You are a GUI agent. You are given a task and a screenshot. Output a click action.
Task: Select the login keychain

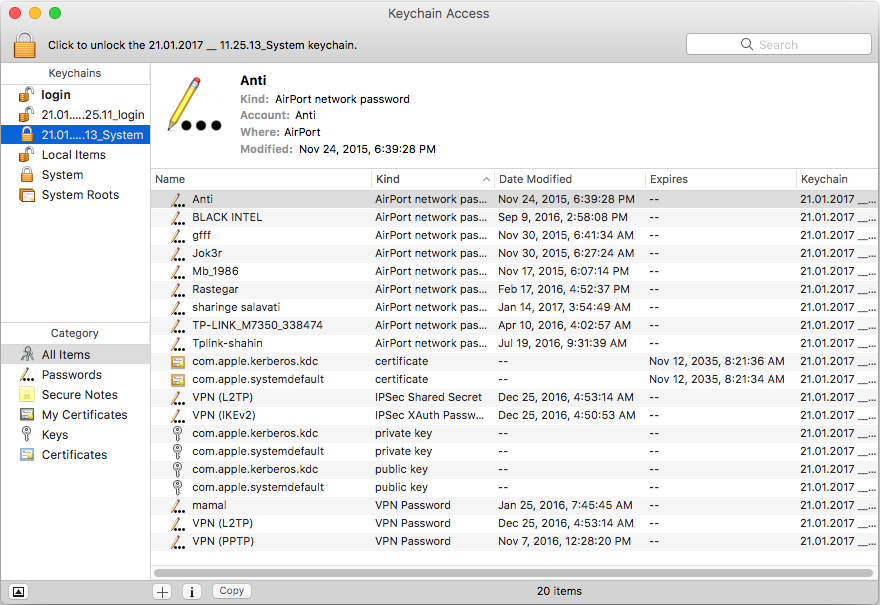point(56,95)
